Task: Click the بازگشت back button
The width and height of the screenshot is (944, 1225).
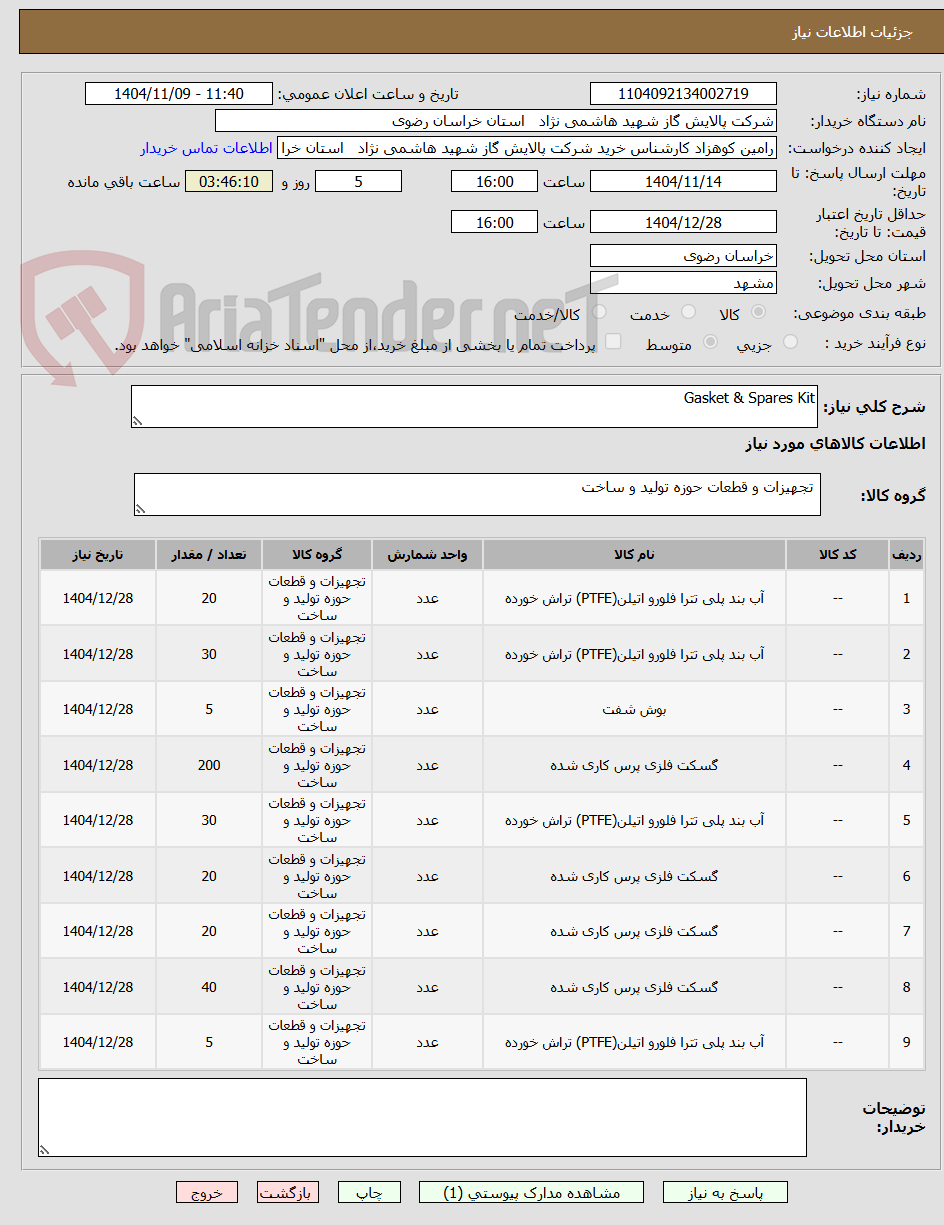Action: point(288,1192)
